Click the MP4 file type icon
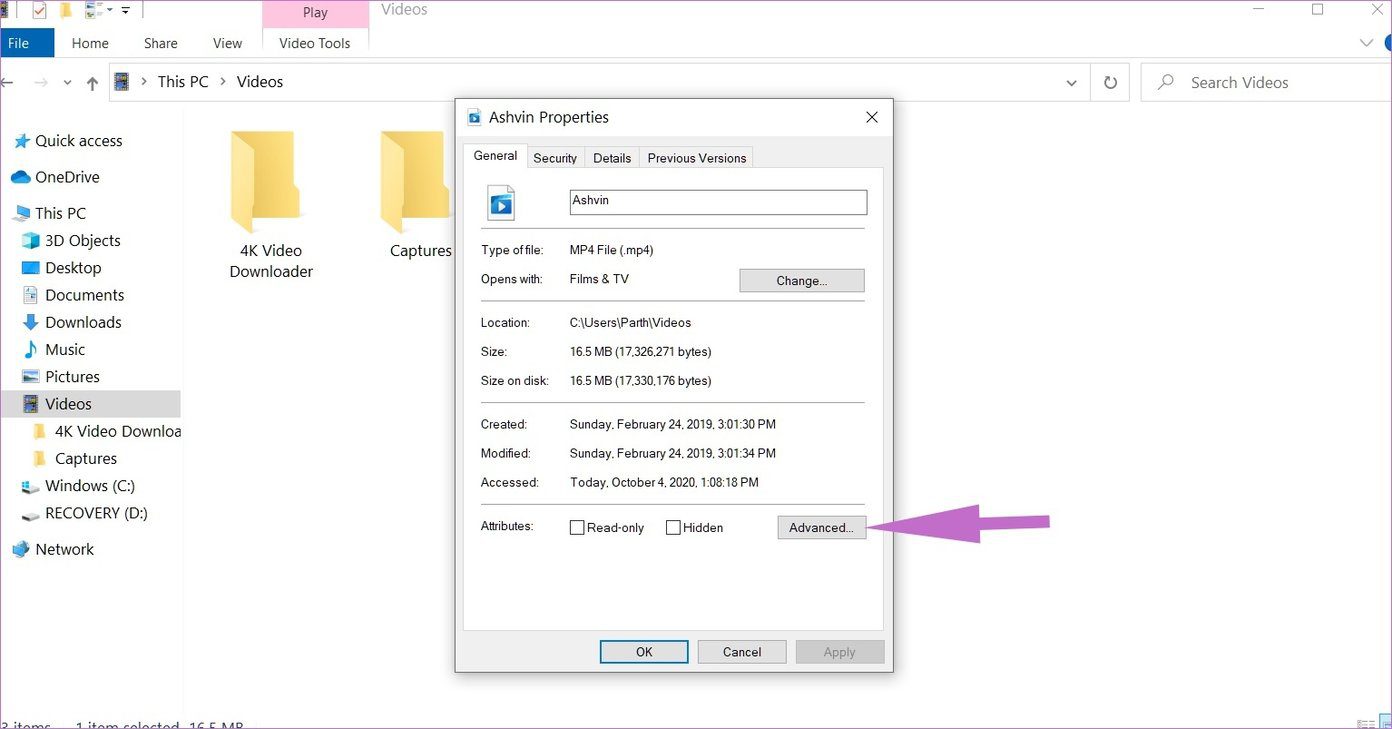This screenshot has height=729, width=1392. (x=500, y=202)
